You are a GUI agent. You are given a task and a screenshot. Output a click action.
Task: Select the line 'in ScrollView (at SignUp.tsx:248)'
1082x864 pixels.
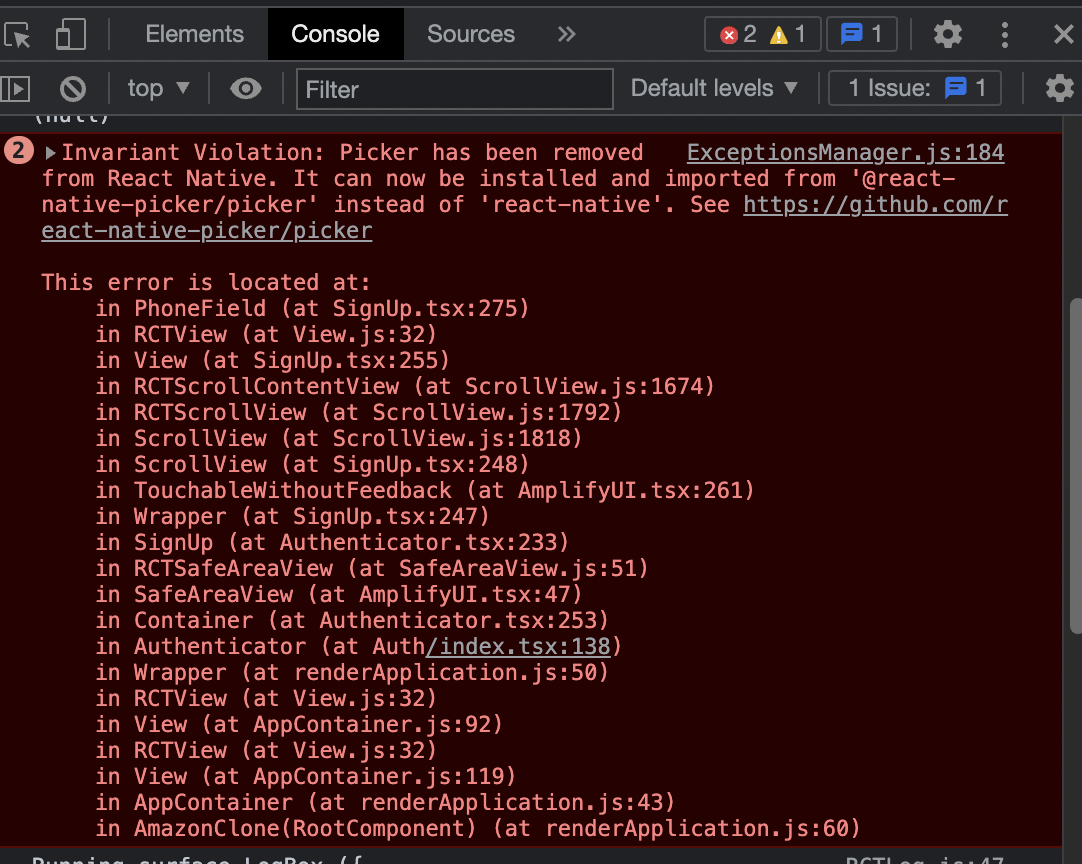pyautogui.click(x=312, y=464)
